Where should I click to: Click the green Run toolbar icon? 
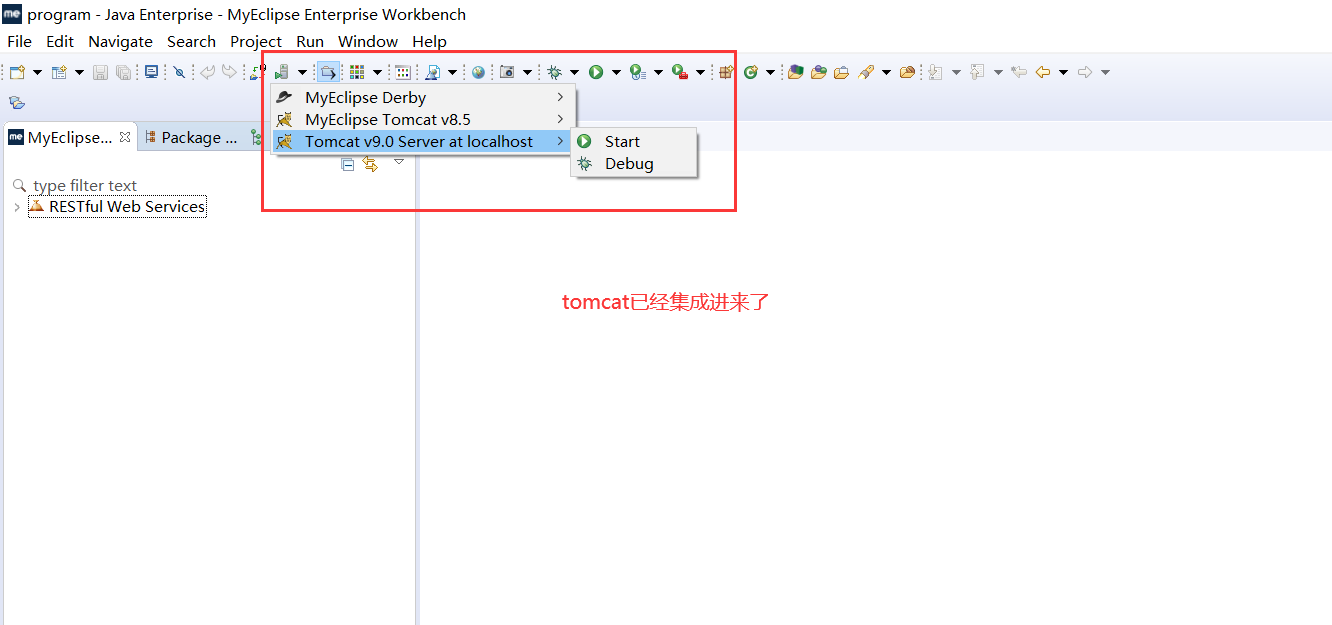point(596,71)
